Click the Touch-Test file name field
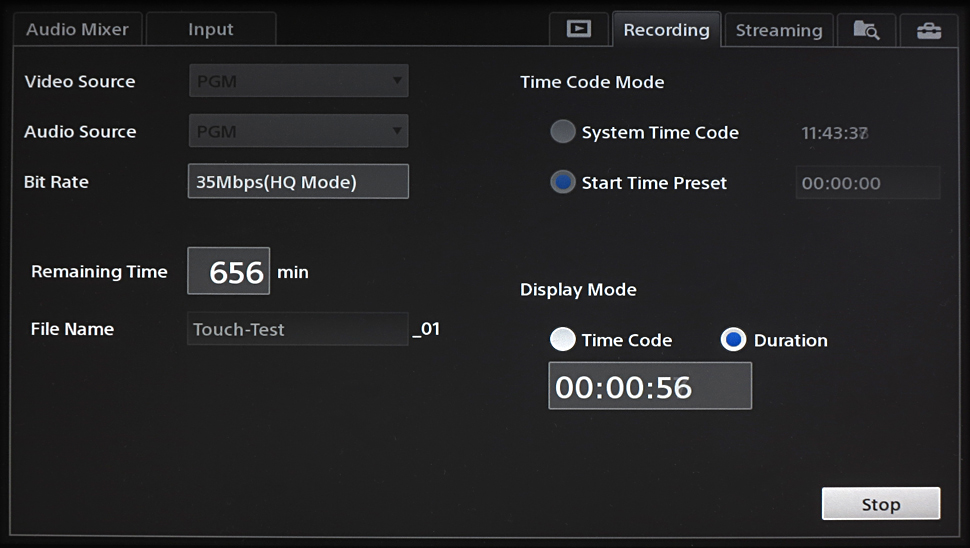970x548 pixels. click(297, 329)
